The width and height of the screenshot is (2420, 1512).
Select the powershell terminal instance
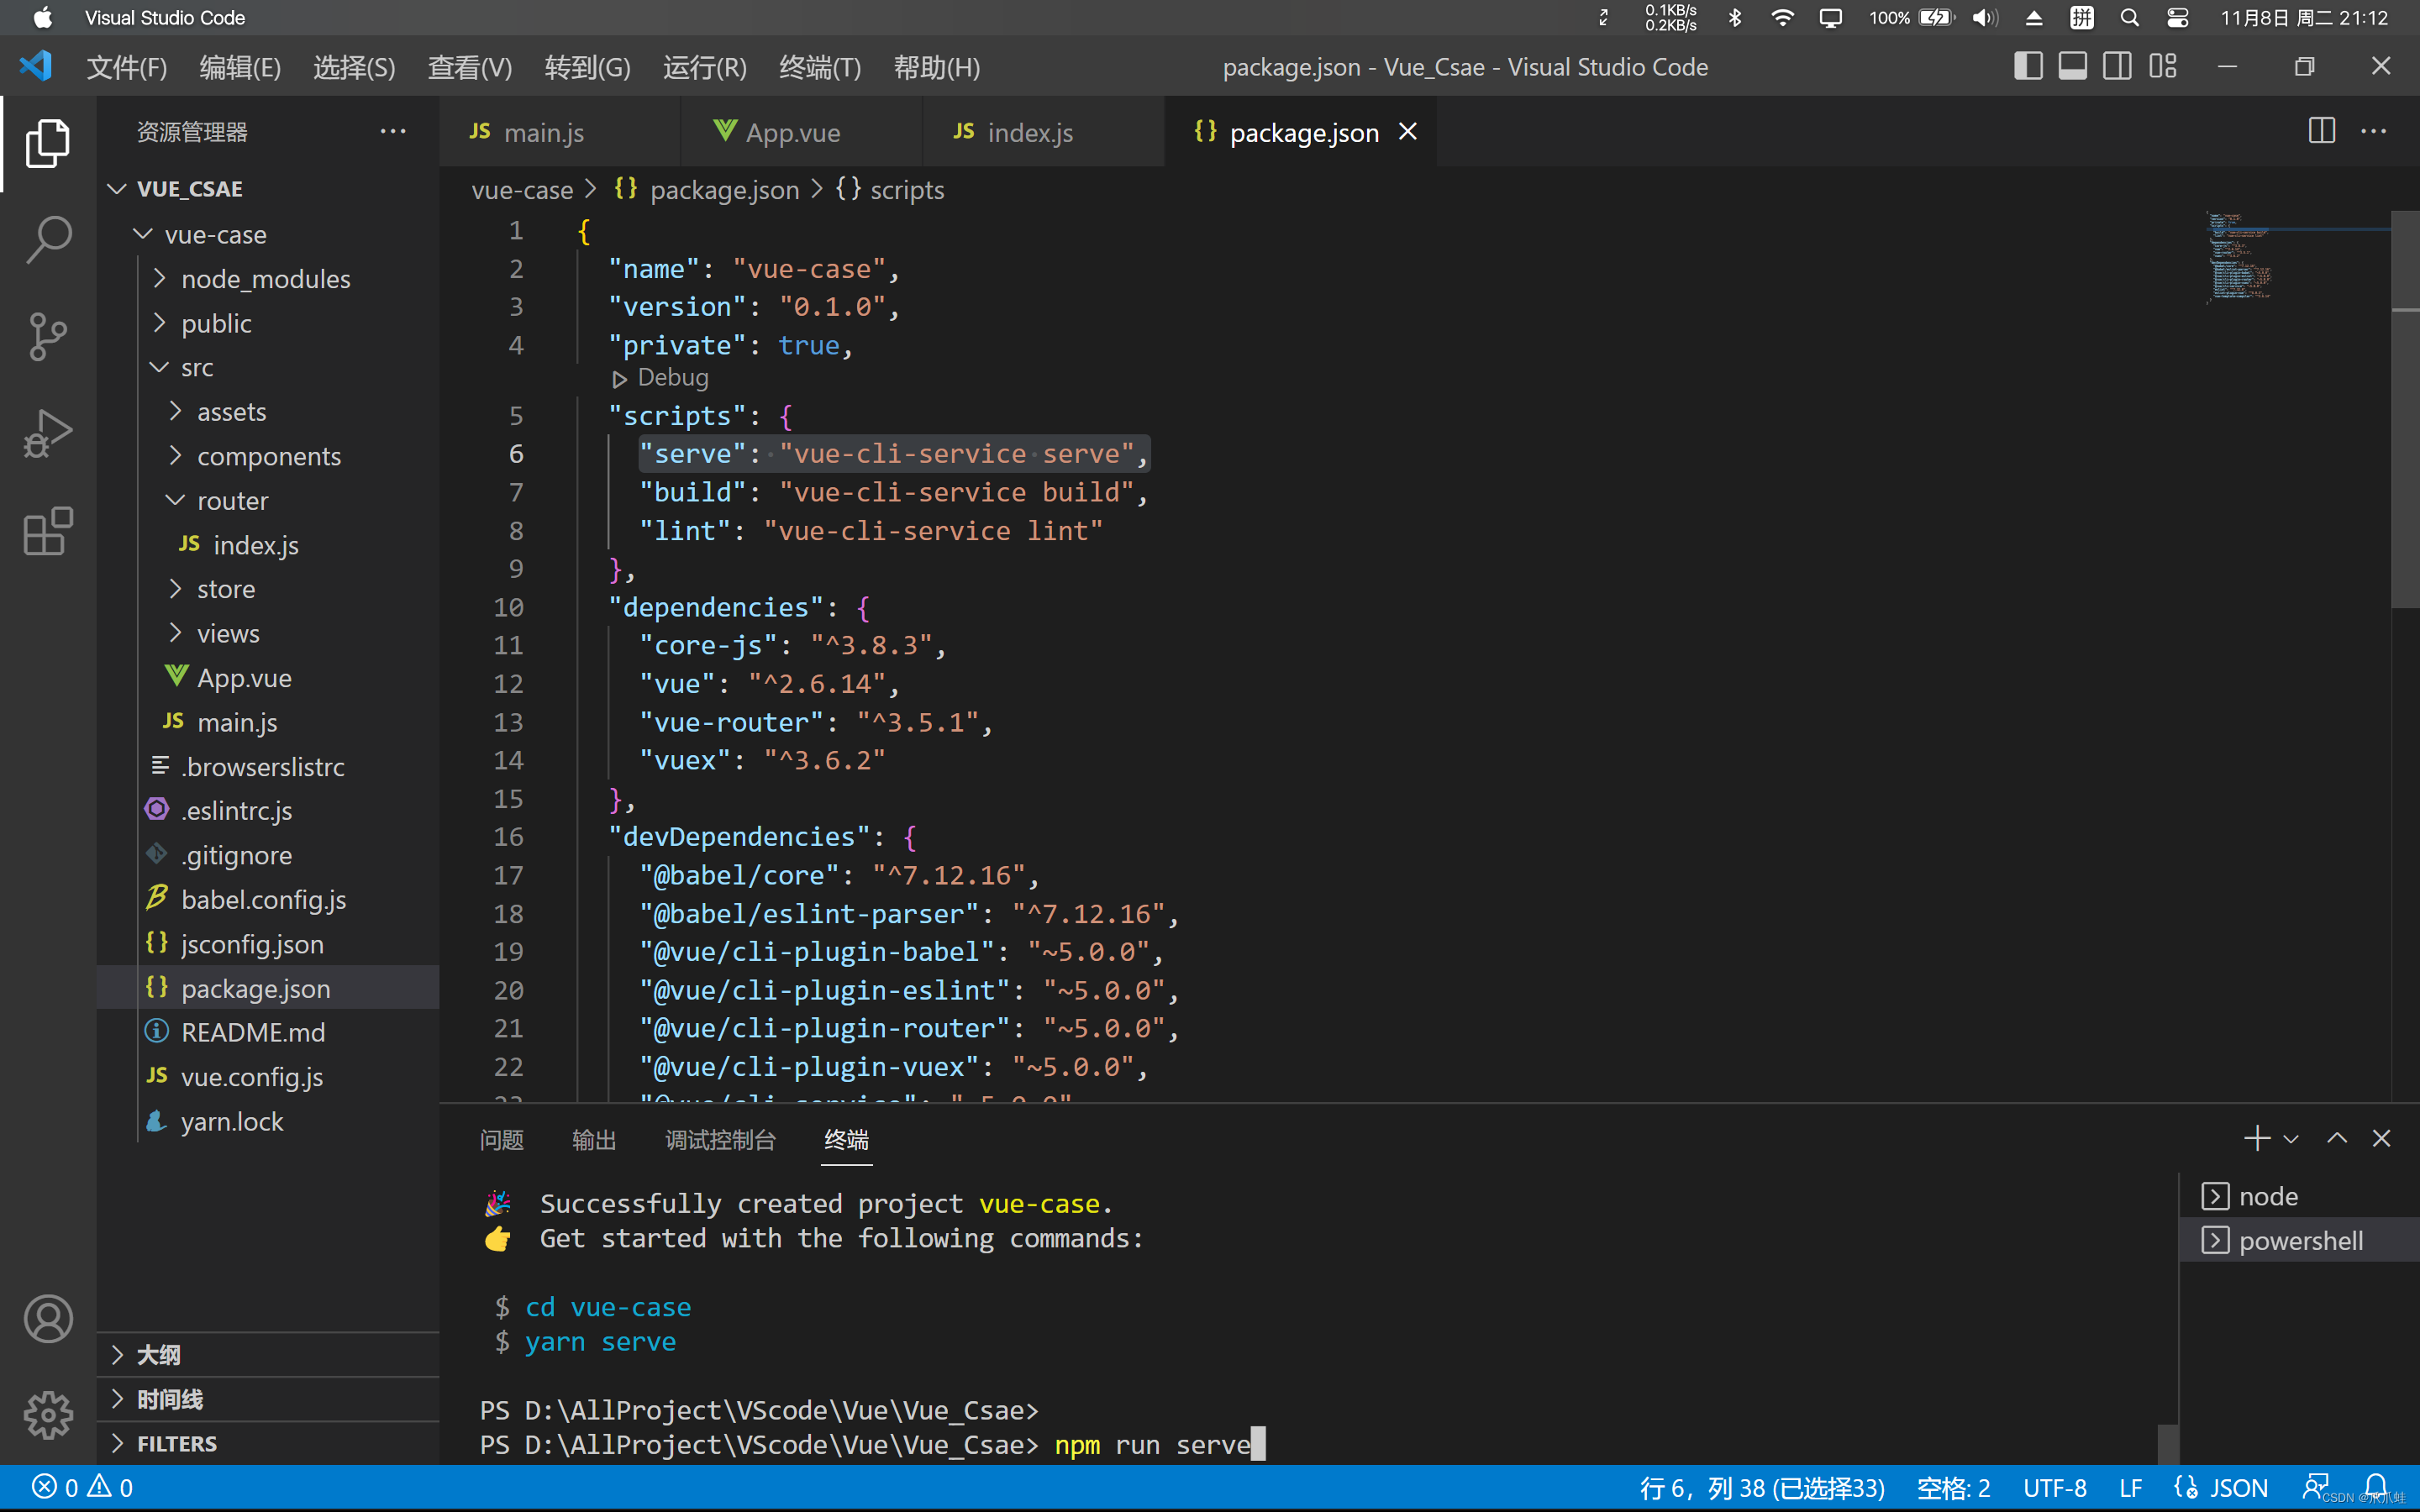(2299, 1240)
